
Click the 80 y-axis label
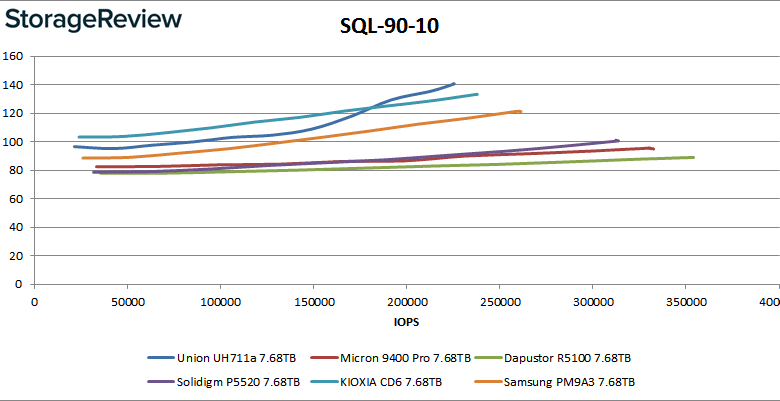pos(16,171)
